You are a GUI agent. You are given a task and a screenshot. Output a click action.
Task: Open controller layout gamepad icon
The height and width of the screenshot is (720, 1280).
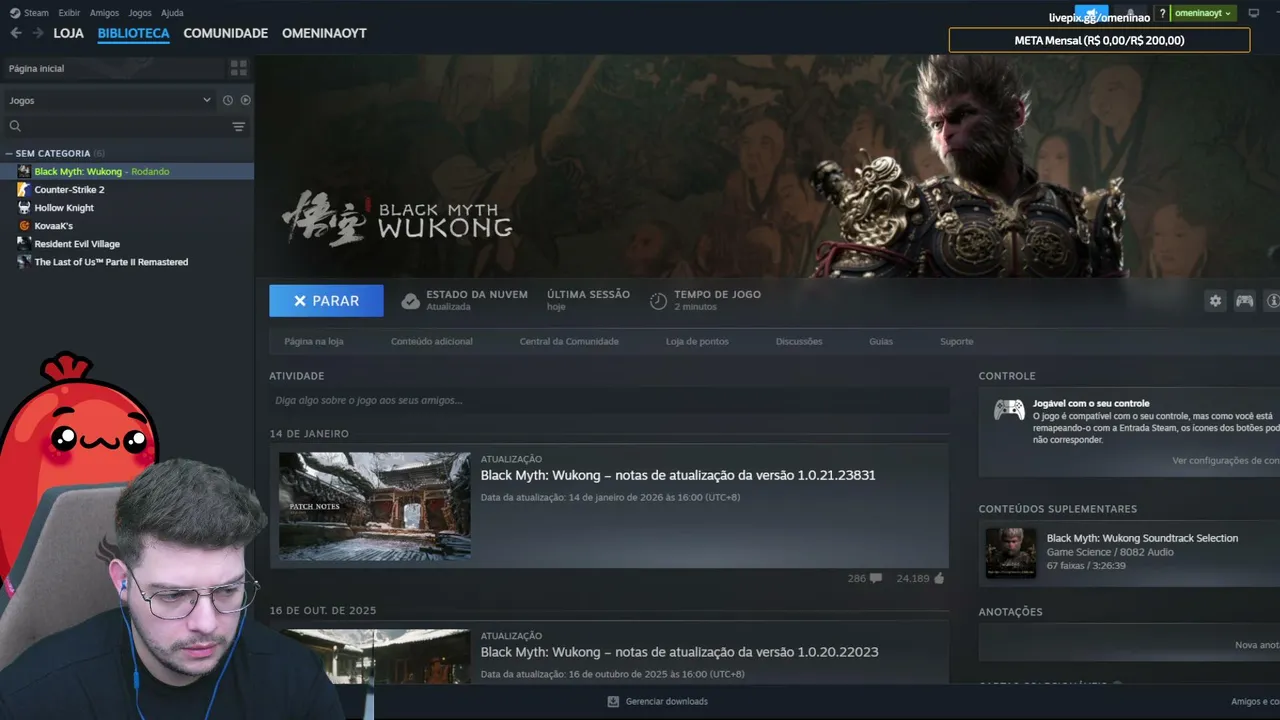pyautogui.click(x=1244, y=300)
